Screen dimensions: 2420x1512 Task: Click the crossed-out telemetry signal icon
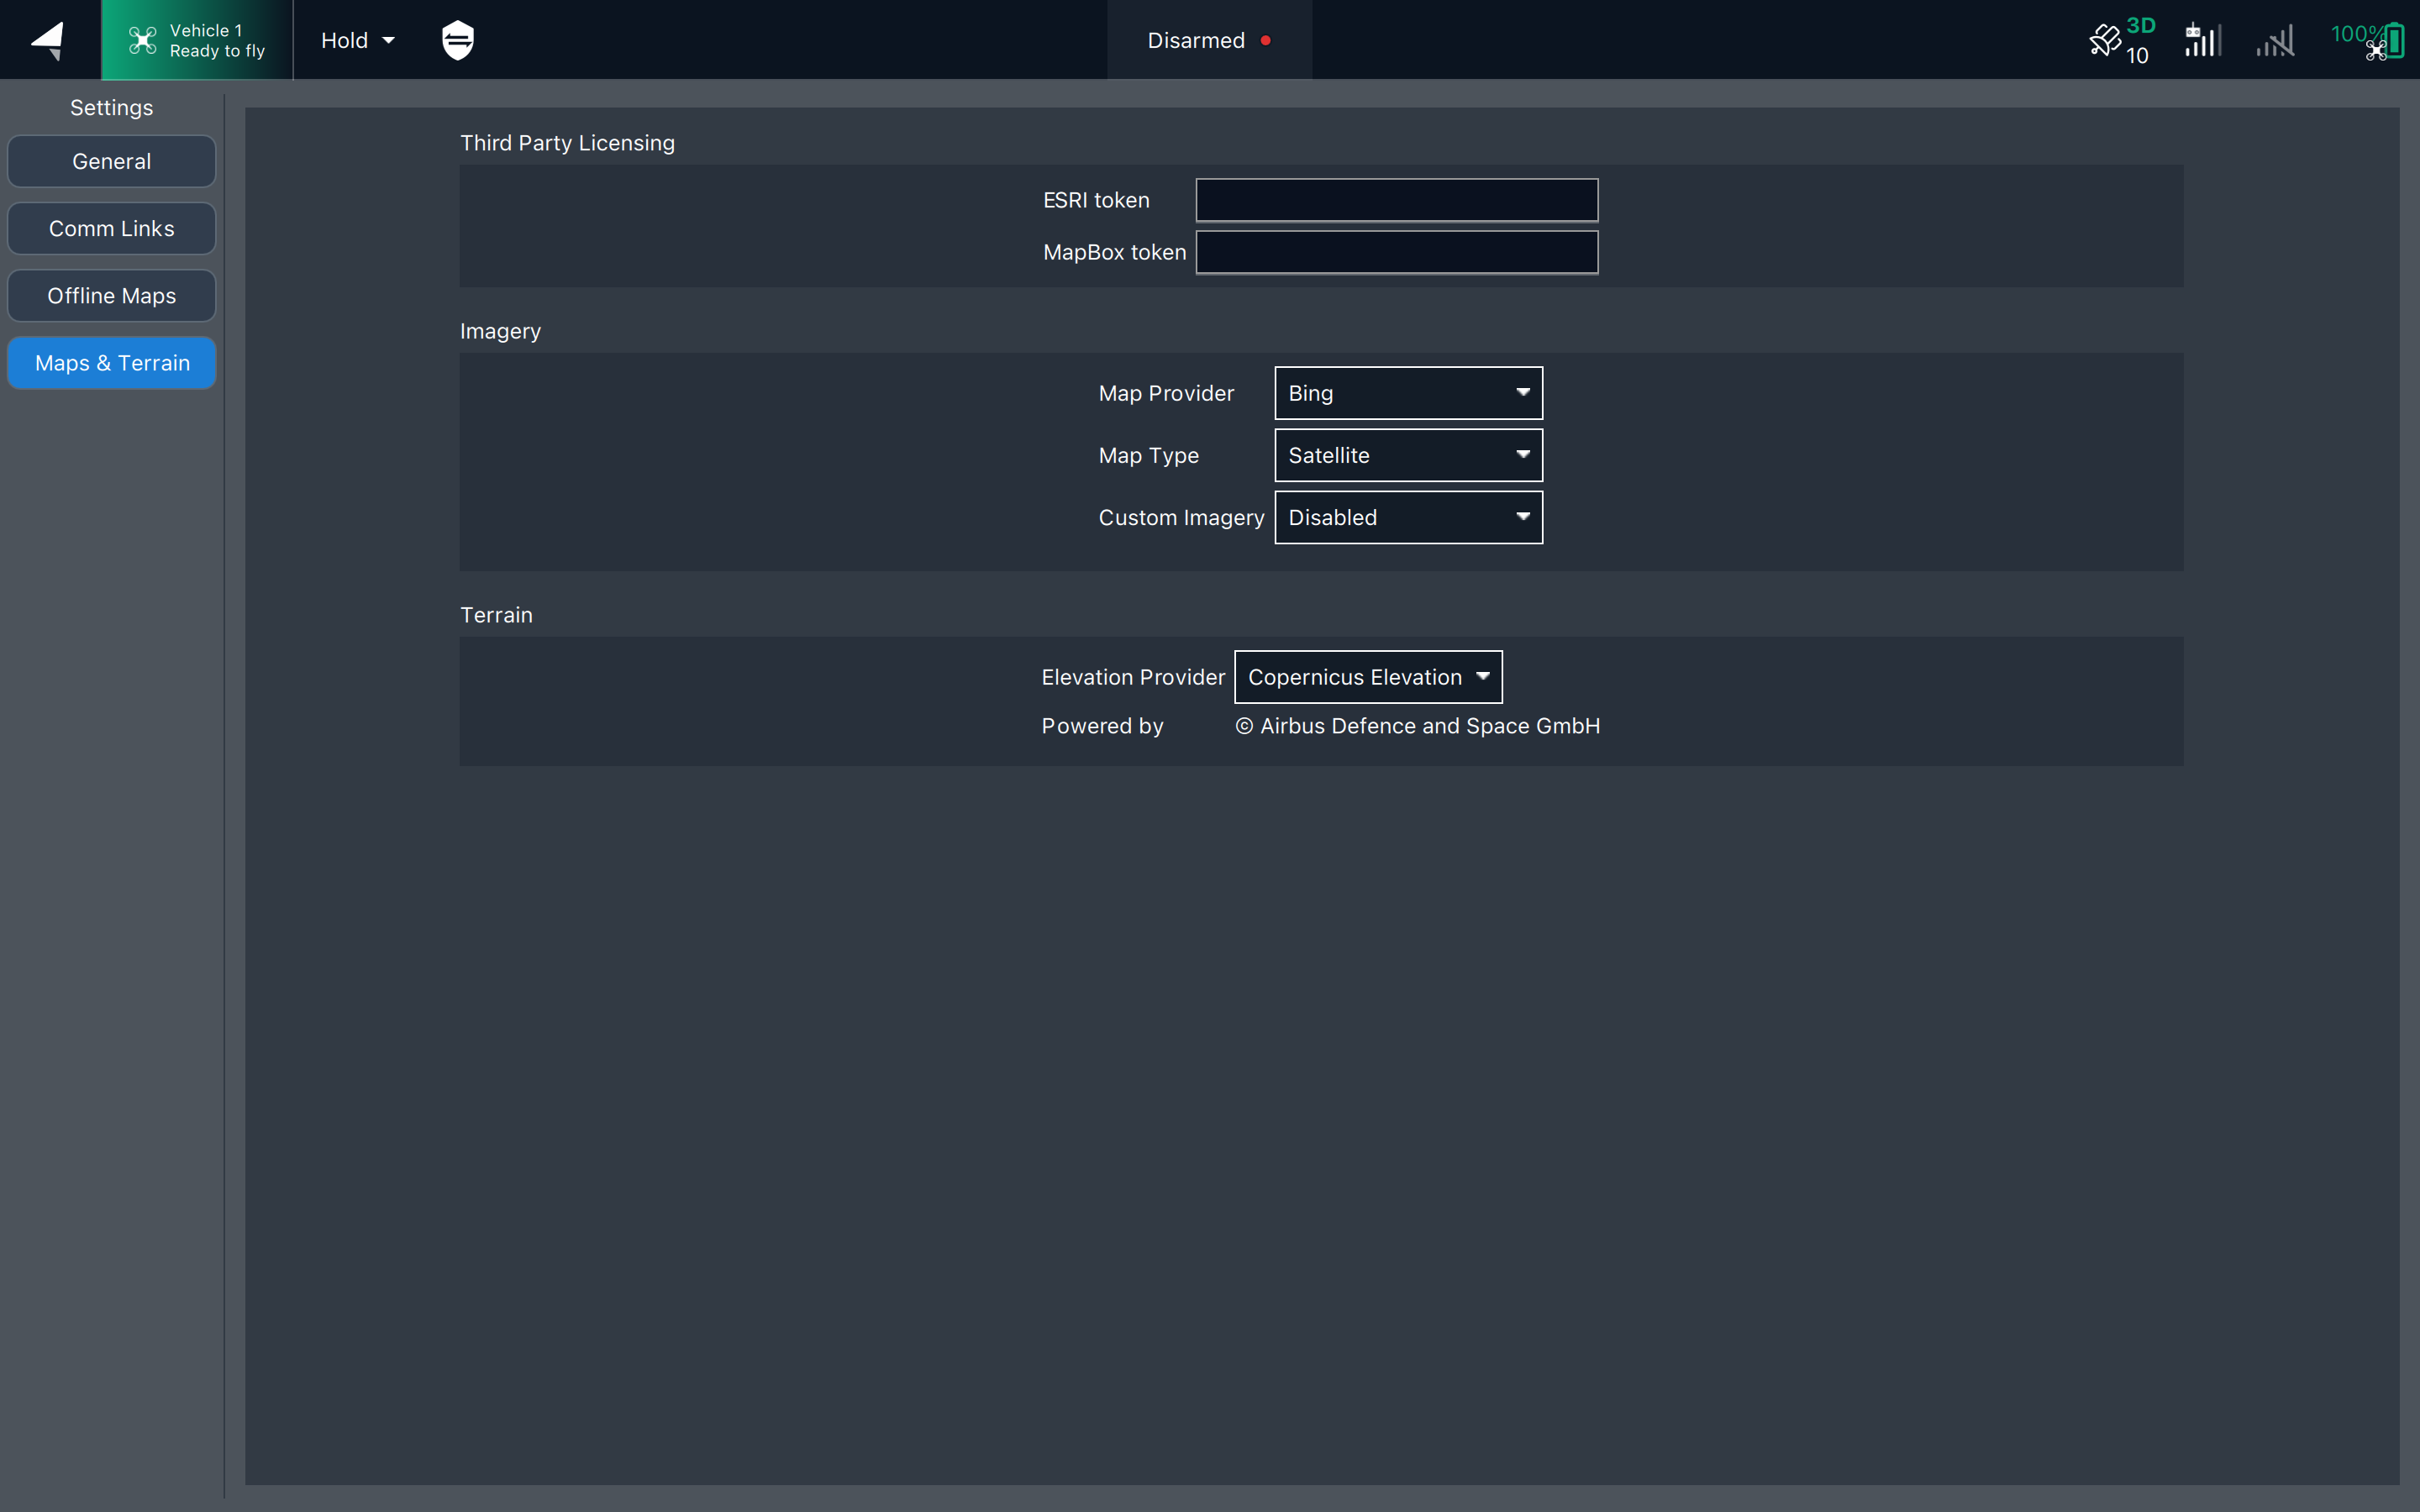(x=2275, y=42)
